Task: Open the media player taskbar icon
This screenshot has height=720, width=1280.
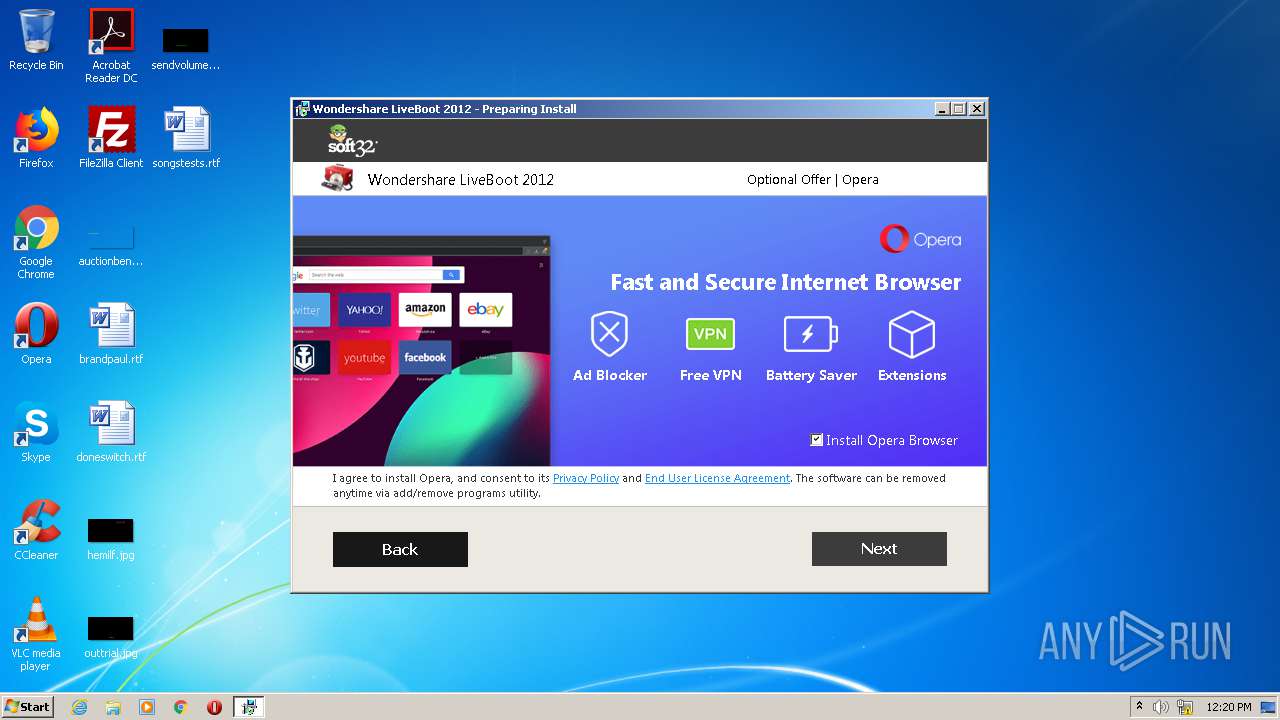Action: click(147, 707)
